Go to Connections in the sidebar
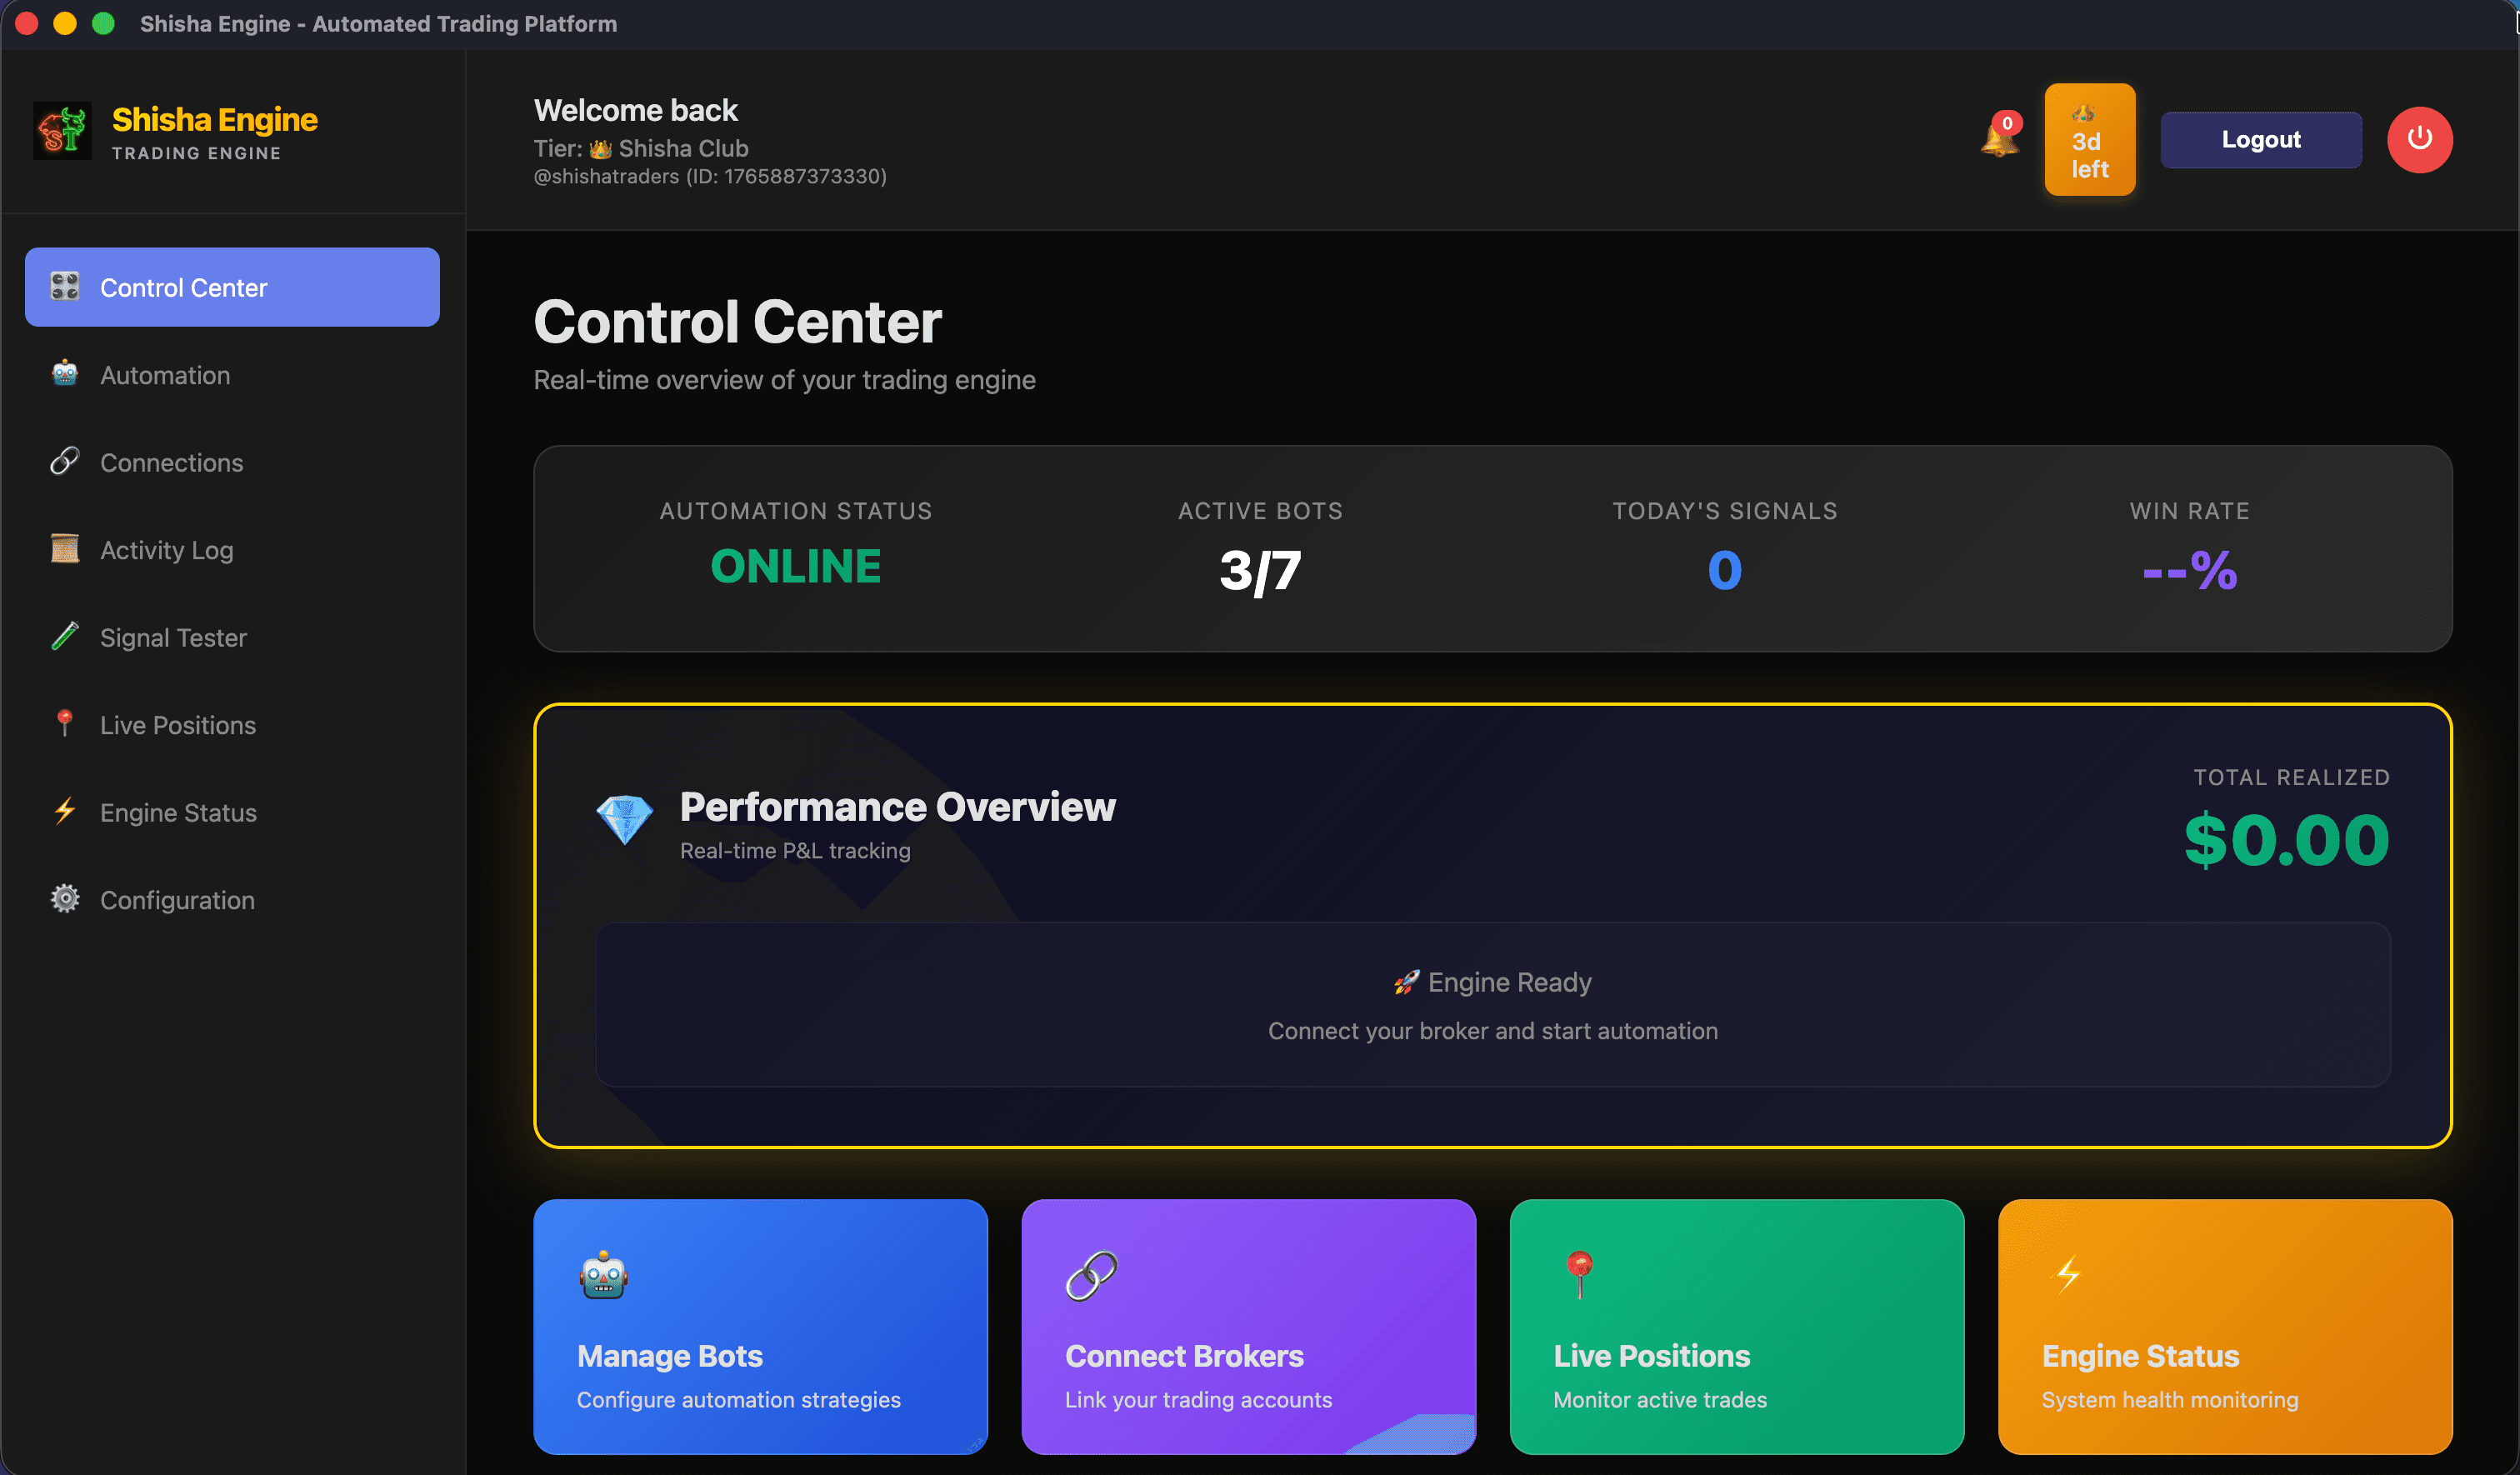Viewport: 2520px width, 1475px height. point(171,462)
